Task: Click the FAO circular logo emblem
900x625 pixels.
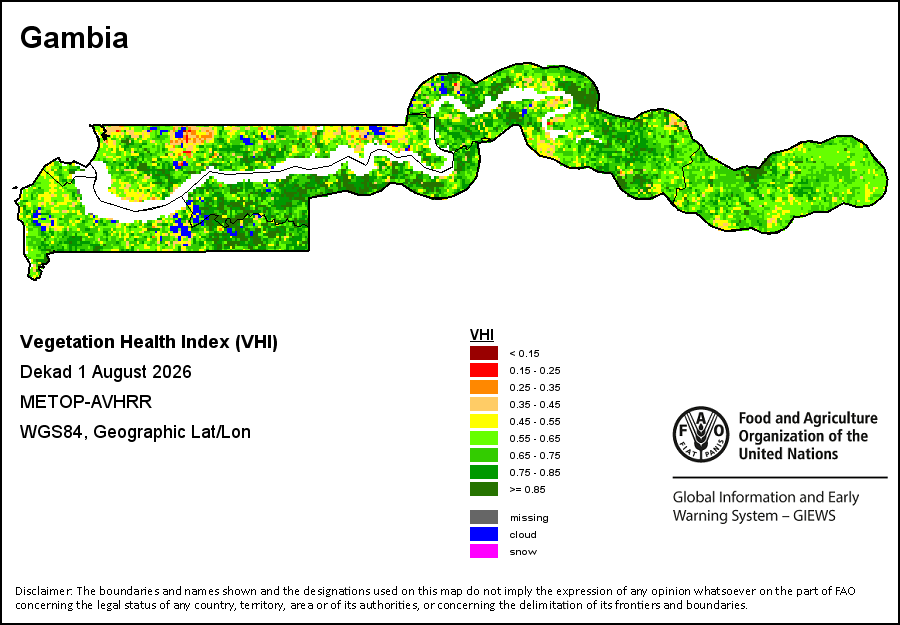Action: [701, 435]
